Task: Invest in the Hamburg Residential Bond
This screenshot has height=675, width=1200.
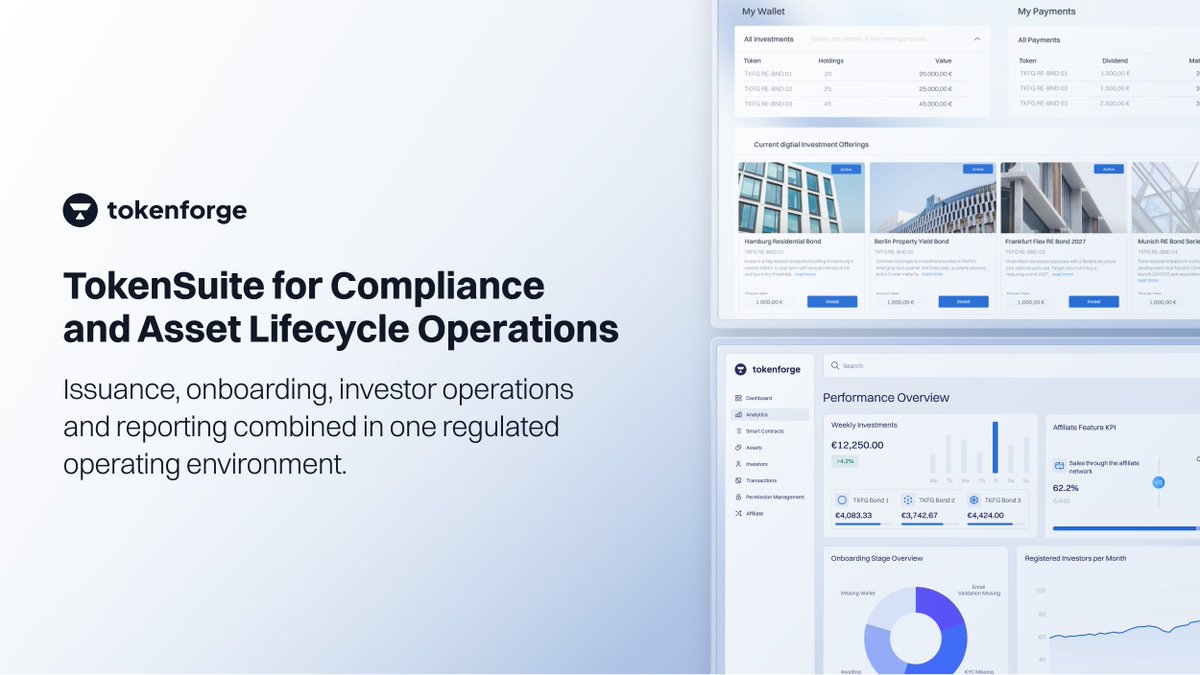Action: click(x=833, y=301)
